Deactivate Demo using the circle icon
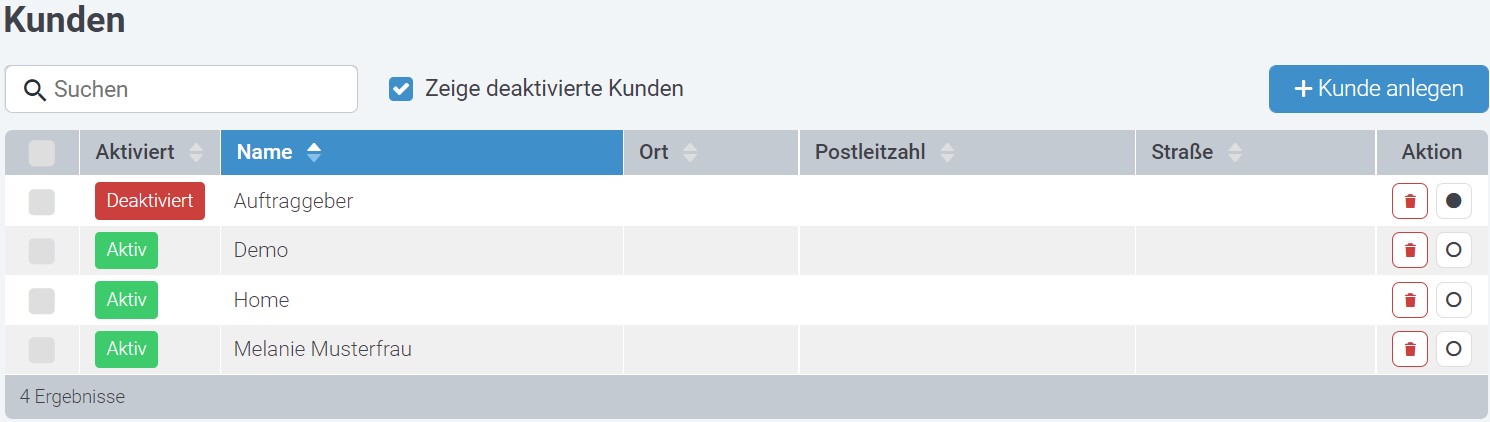 (1454, 250)
